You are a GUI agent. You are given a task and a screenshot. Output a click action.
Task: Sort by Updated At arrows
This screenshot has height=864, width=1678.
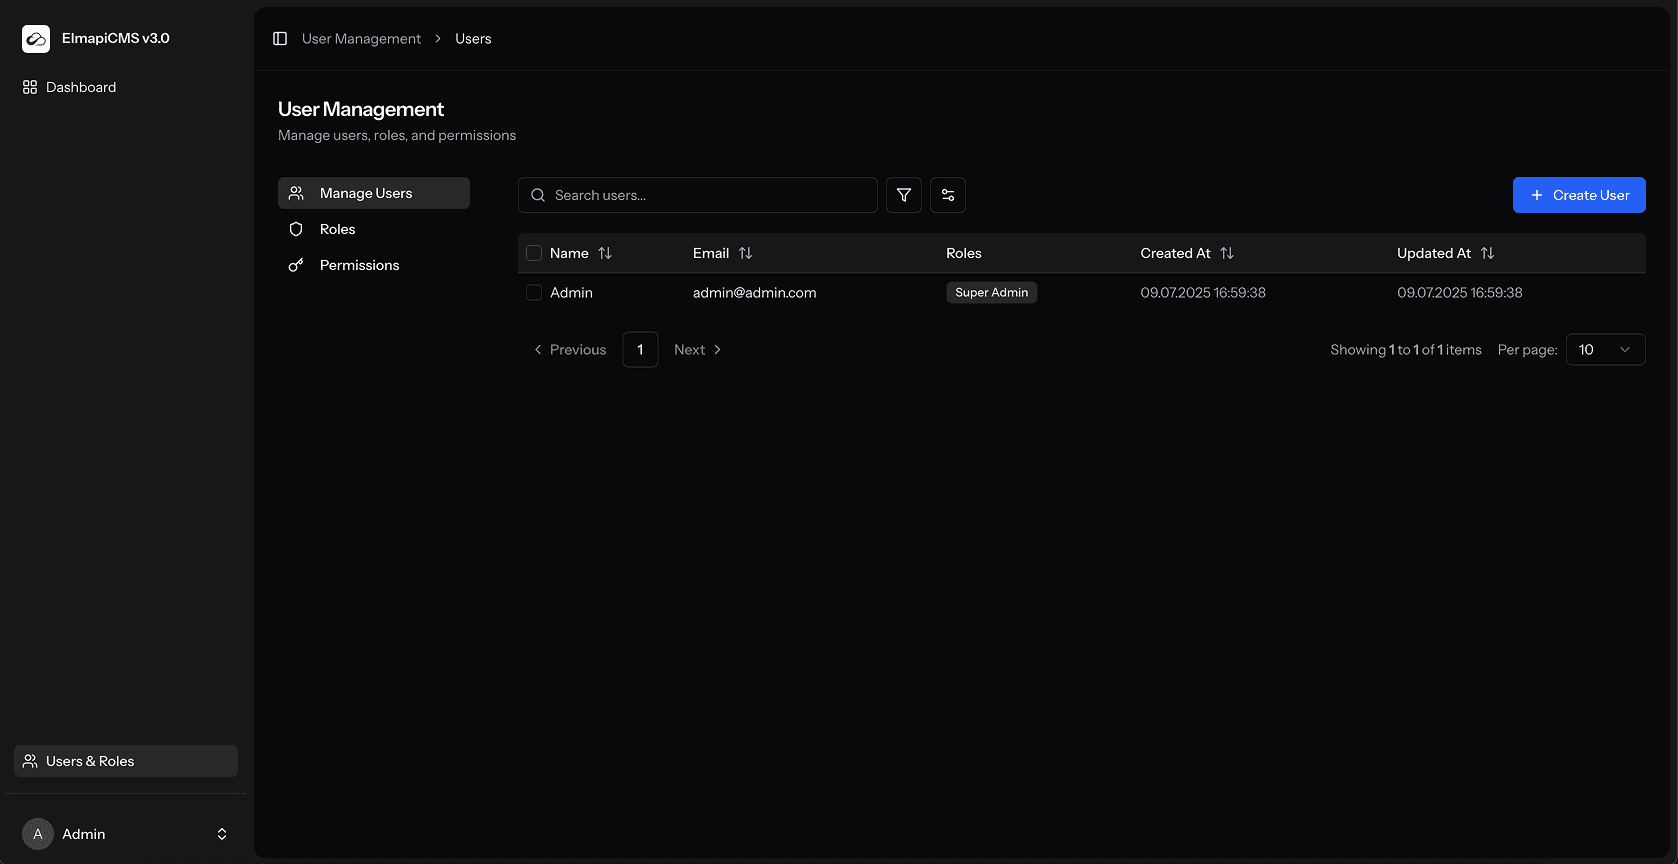click(1487, 253)
